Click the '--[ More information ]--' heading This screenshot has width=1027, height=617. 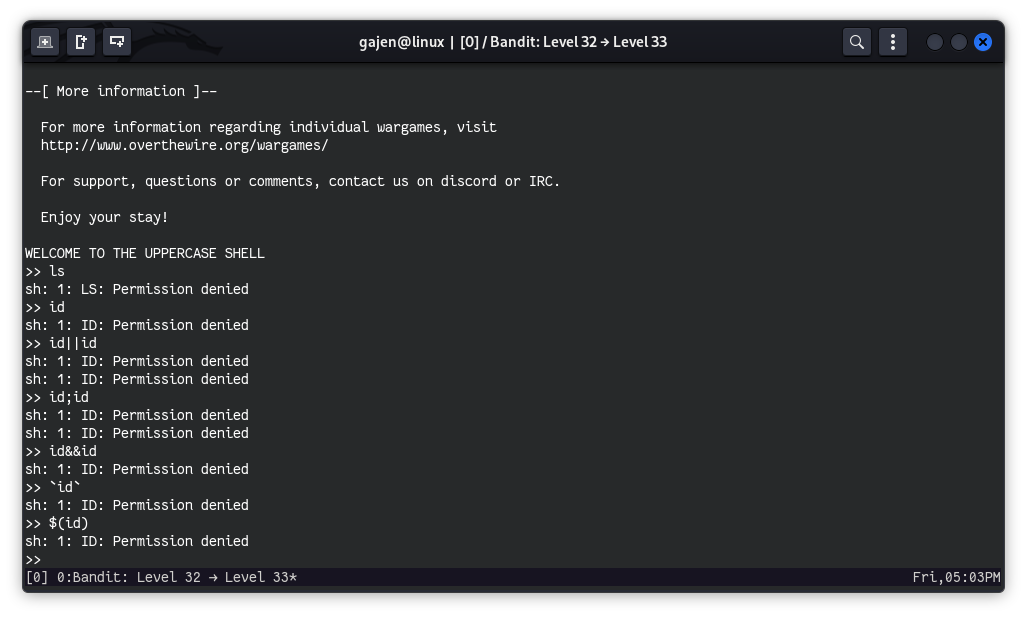point(121,91)
